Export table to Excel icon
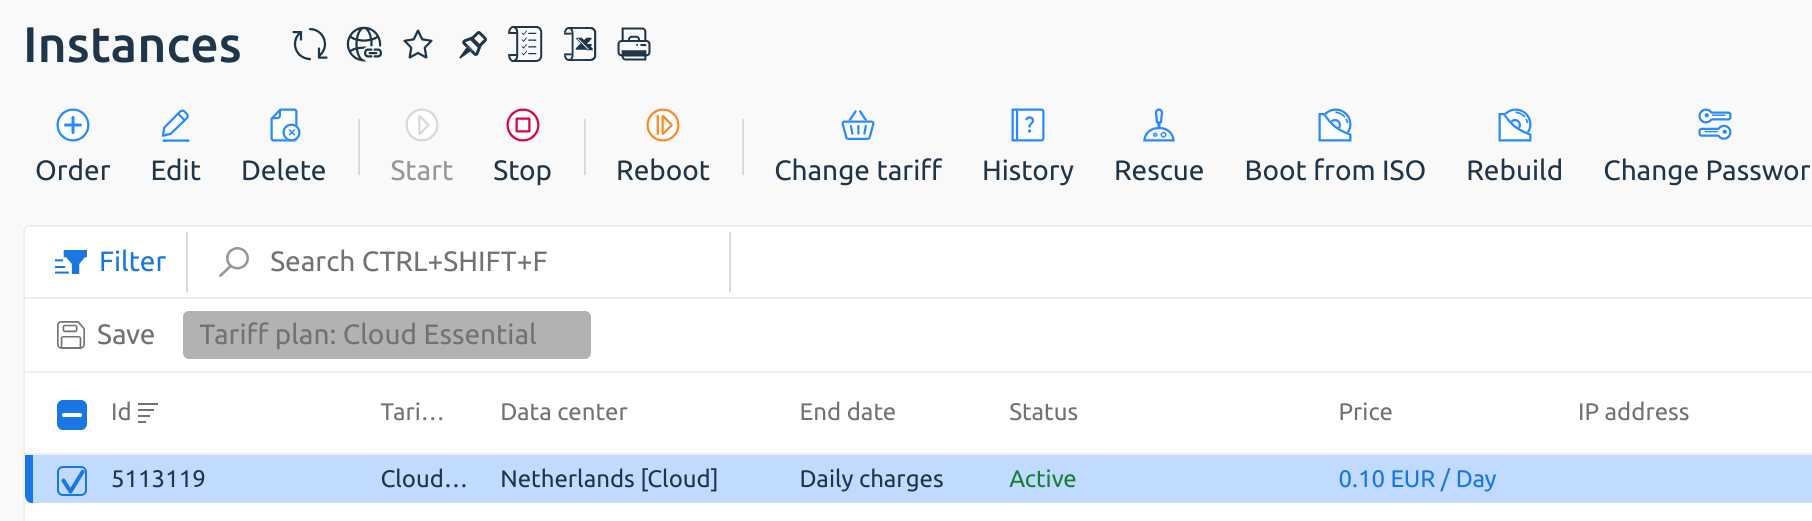This screenshot has height=521, width=1812. click(x=580, y=45)
